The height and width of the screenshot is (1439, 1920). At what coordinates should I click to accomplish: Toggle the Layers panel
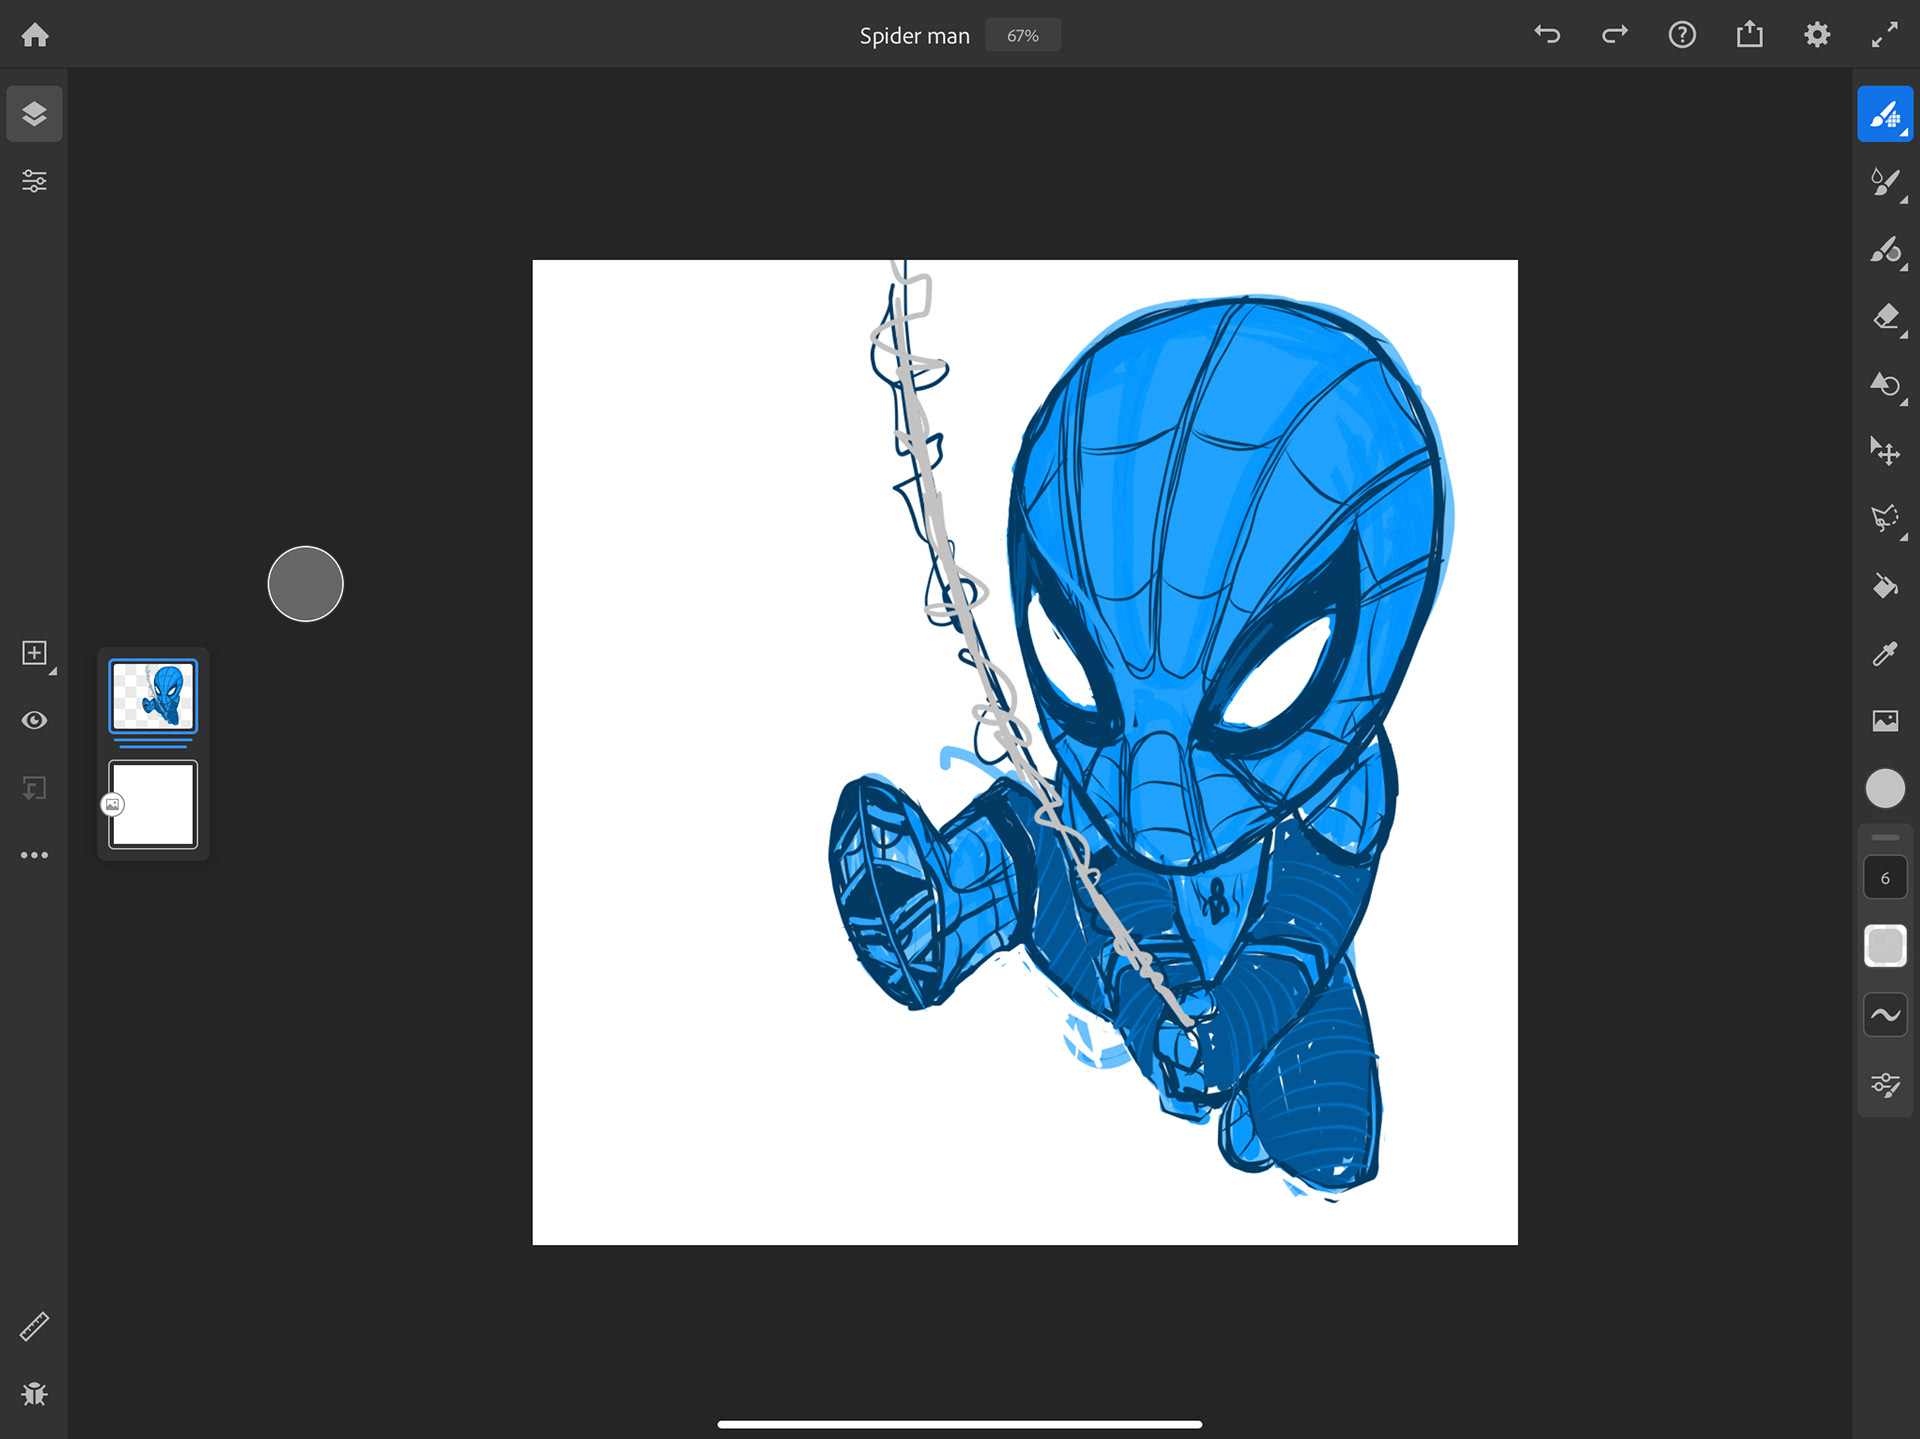coord(35,114)
